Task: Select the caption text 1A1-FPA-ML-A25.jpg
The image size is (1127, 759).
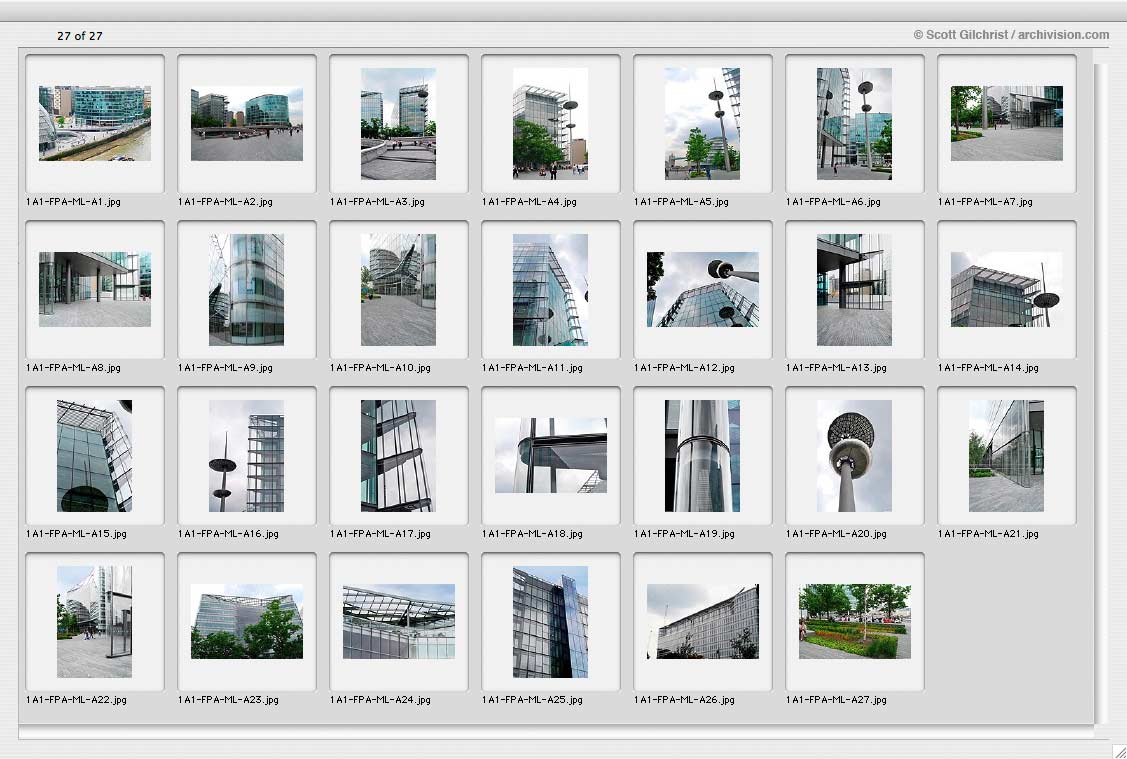Action: [533, 700]
